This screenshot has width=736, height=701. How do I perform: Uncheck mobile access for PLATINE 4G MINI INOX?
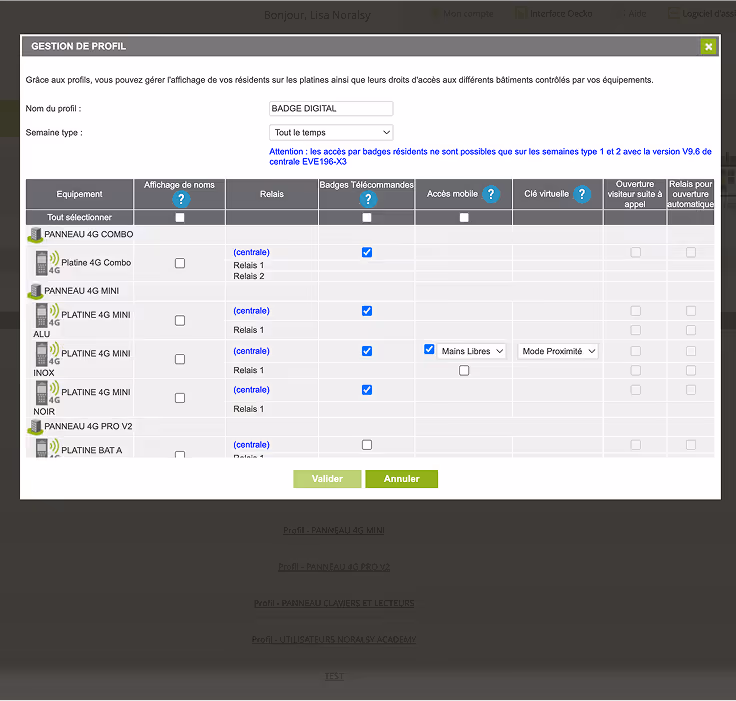(429, 350)
